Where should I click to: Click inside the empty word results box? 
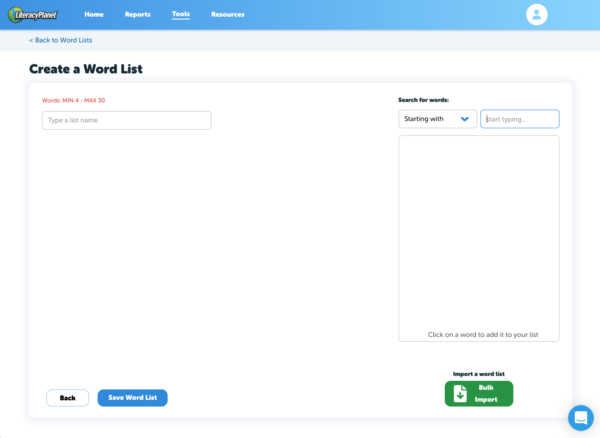478,230
